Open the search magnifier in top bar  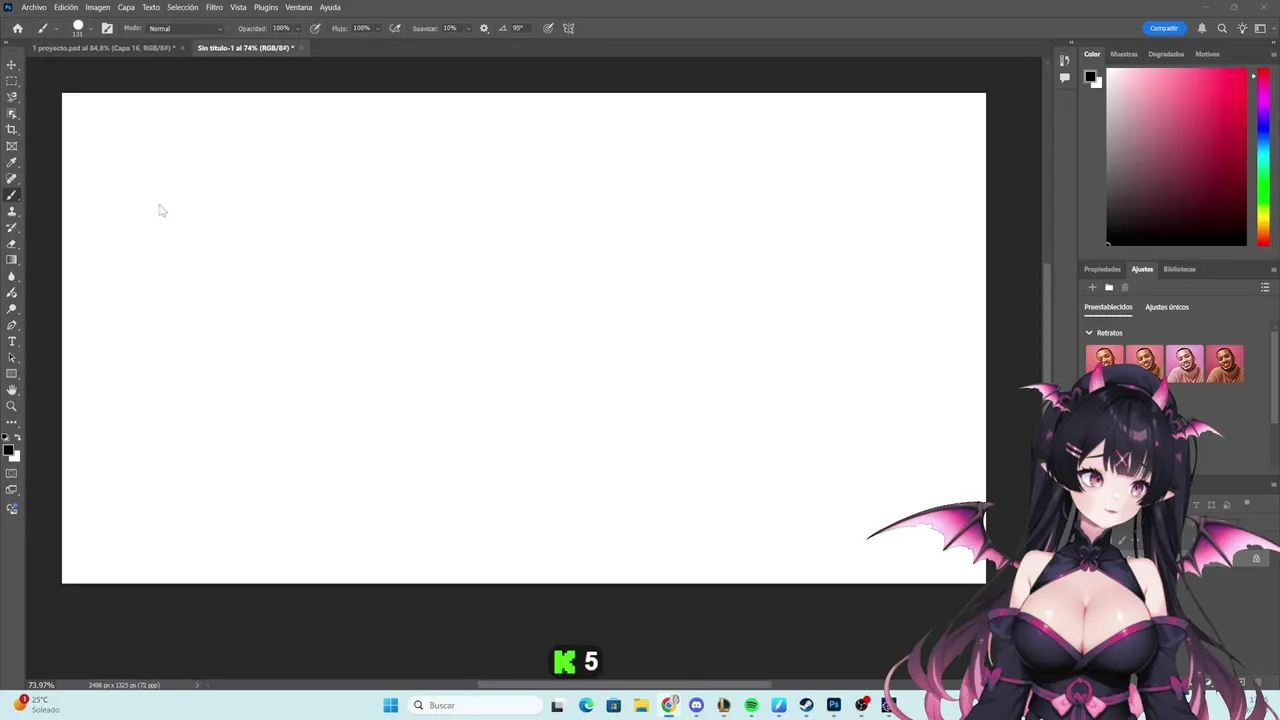point(1221,28)
